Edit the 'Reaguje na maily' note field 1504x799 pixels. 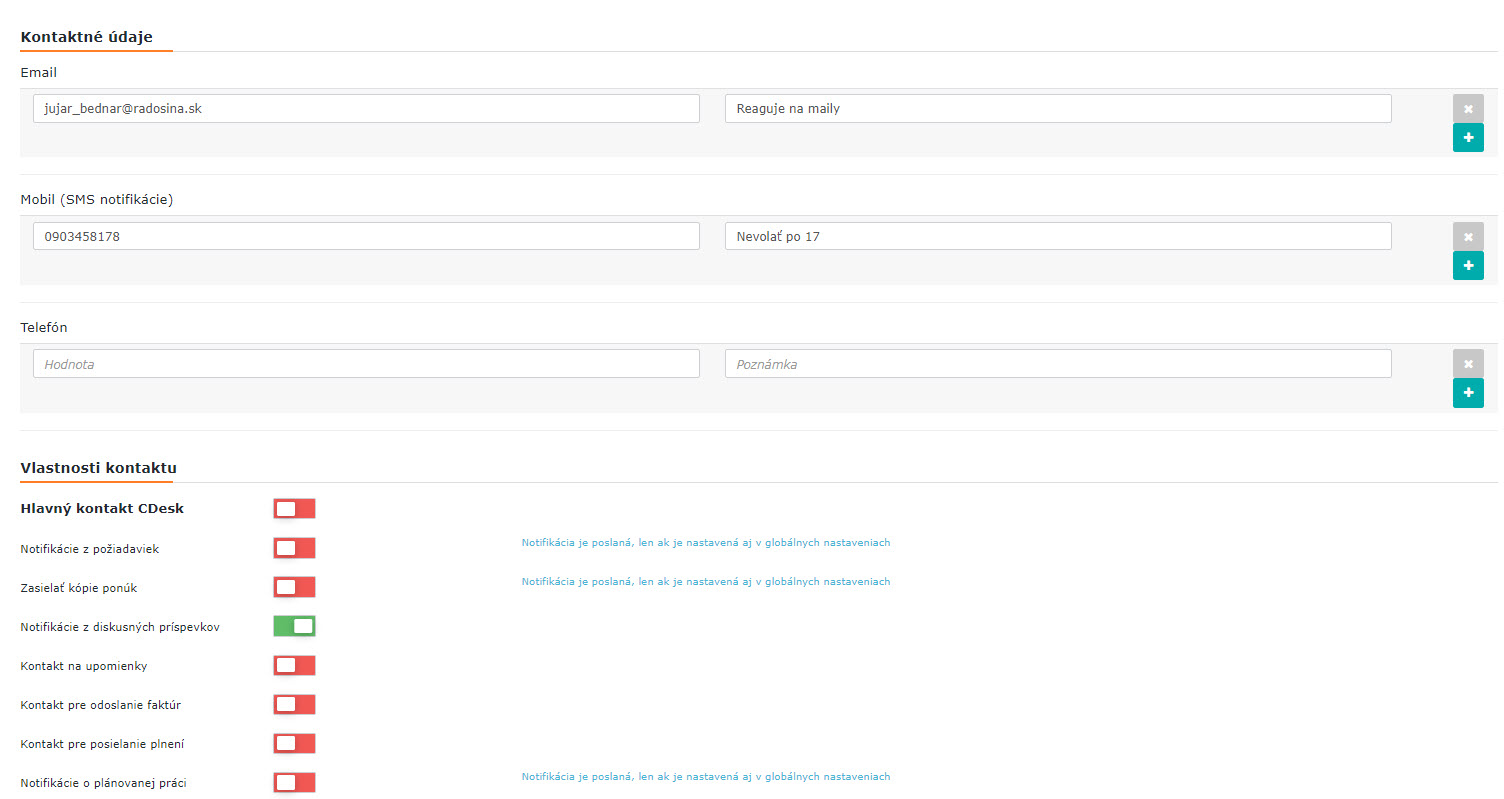pyautogui.click(x=1057, y=108)
